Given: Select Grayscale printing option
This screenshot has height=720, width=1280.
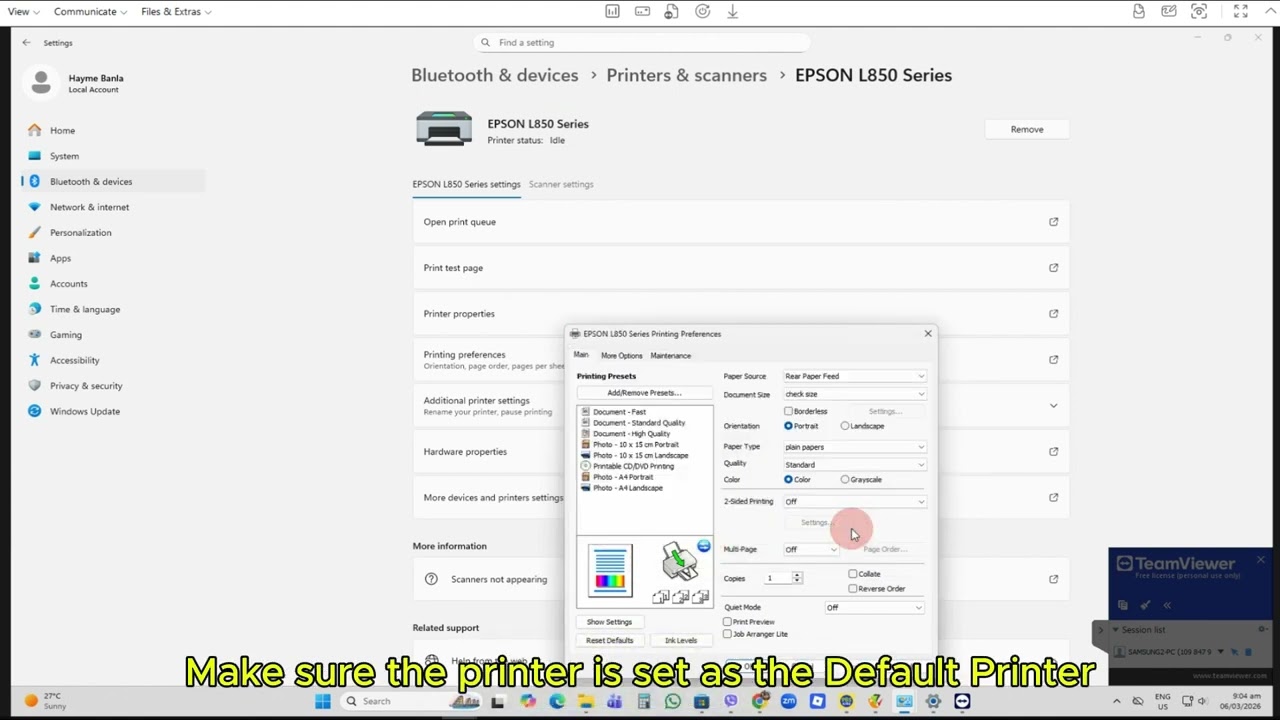Looking at the screenshot, I should pos(845,480).
